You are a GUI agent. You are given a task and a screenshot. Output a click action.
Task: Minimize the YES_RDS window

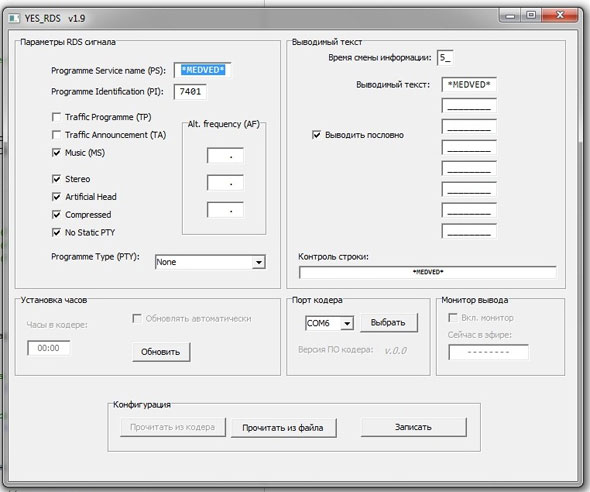point(511,15)
